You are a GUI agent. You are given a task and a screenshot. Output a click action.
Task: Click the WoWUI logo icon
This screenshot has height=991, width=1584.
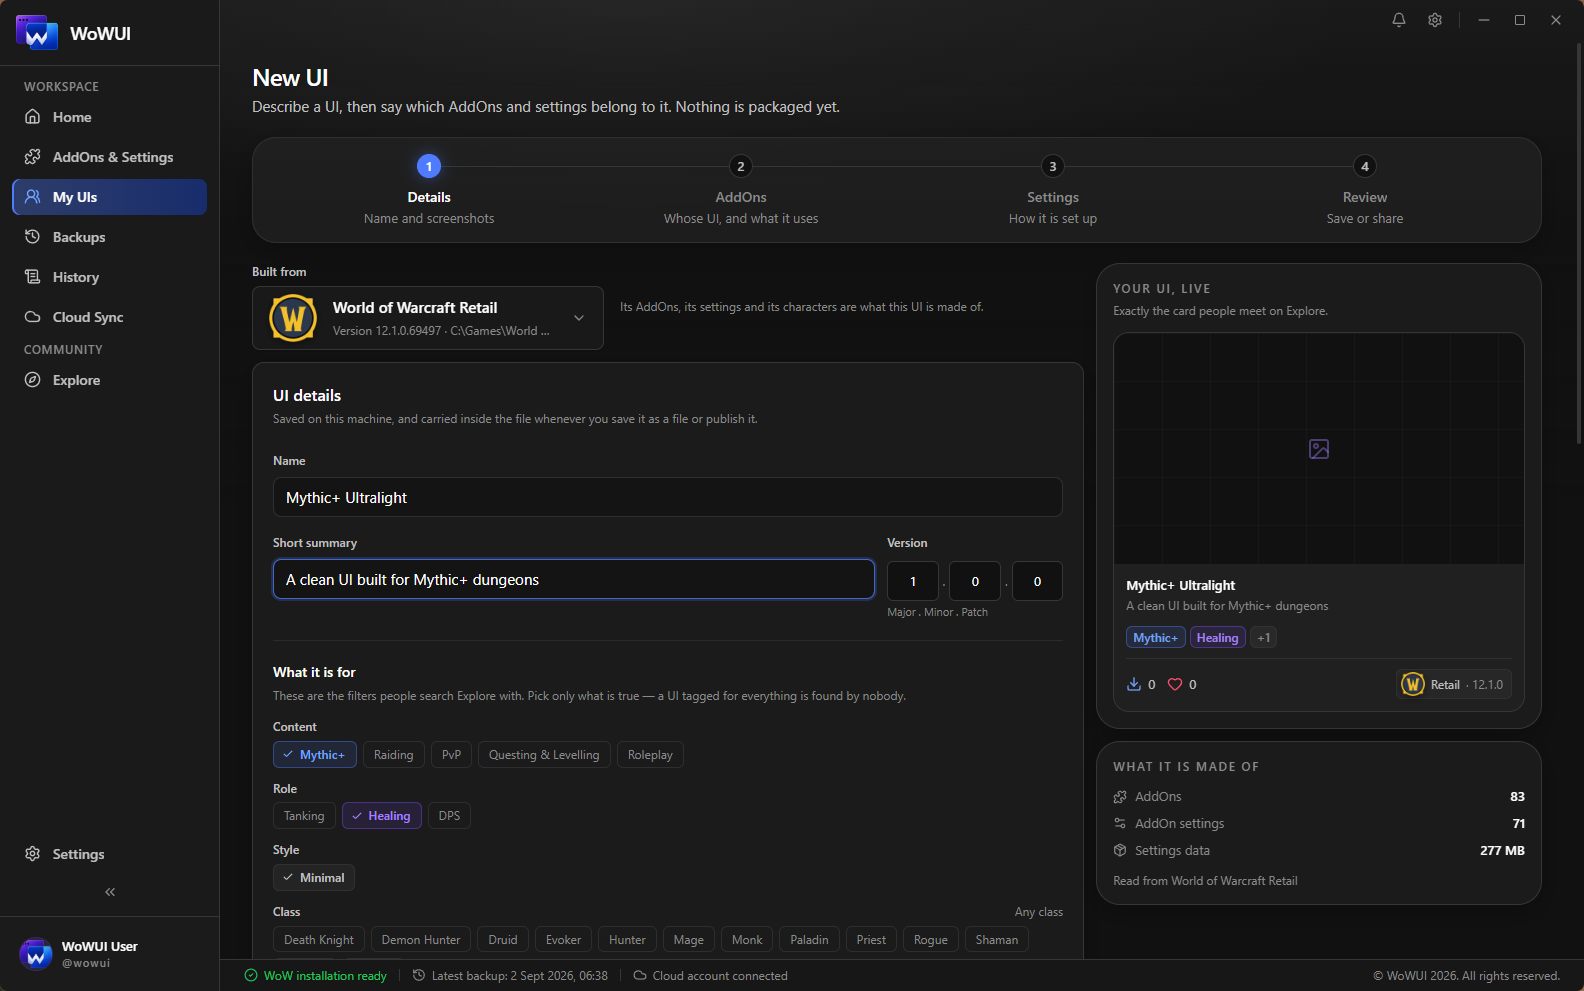point(37,32)
